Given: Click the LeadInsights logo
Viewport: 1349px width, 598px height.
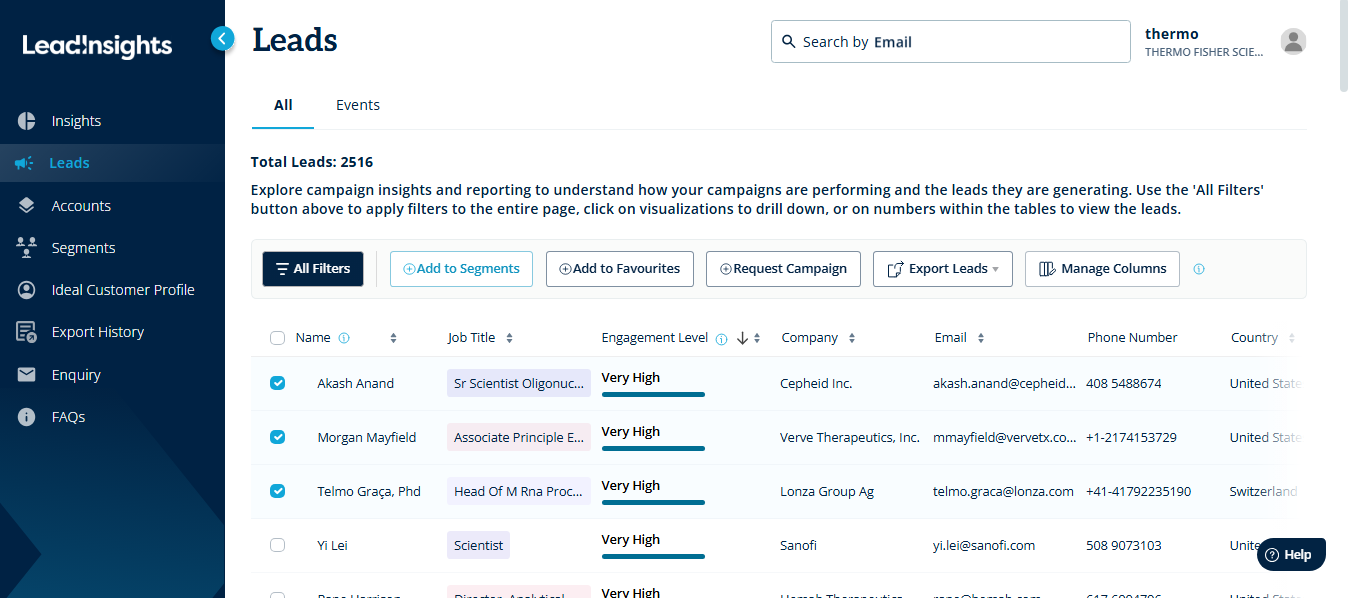Looking at the screenshot, I should pos(97,46).
